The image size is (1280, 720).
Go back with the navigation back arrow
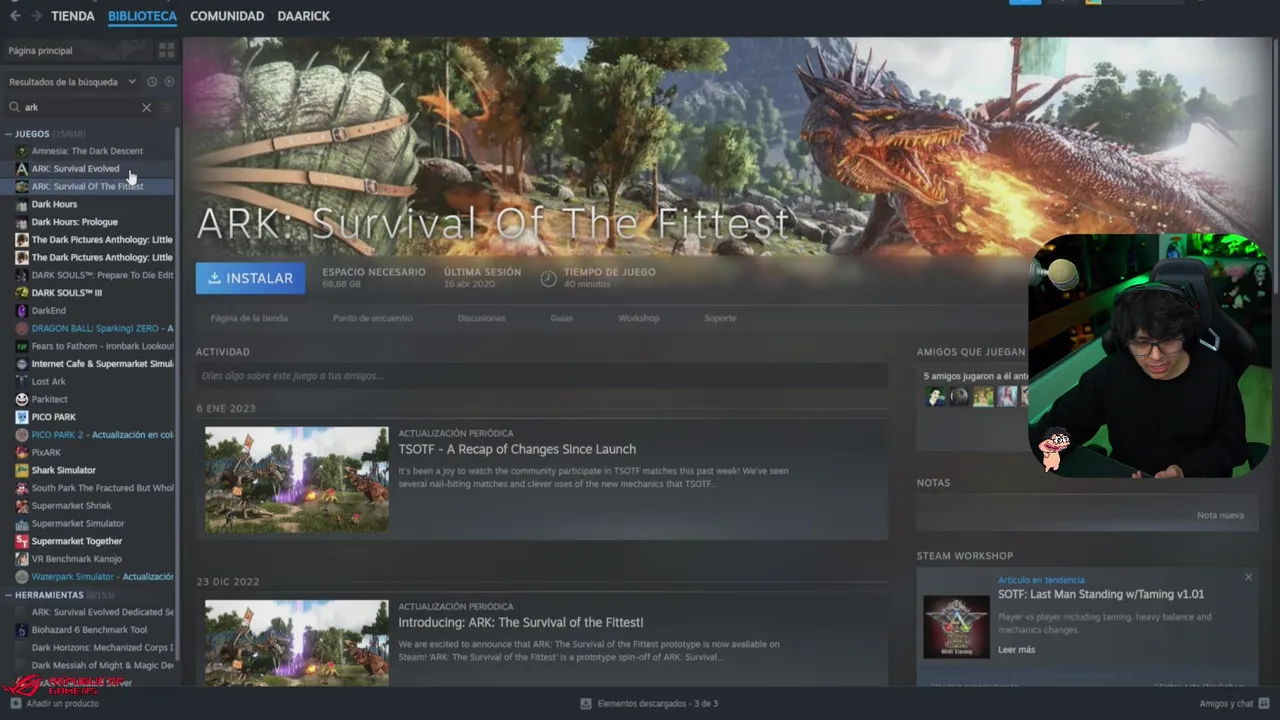[14, 16]
